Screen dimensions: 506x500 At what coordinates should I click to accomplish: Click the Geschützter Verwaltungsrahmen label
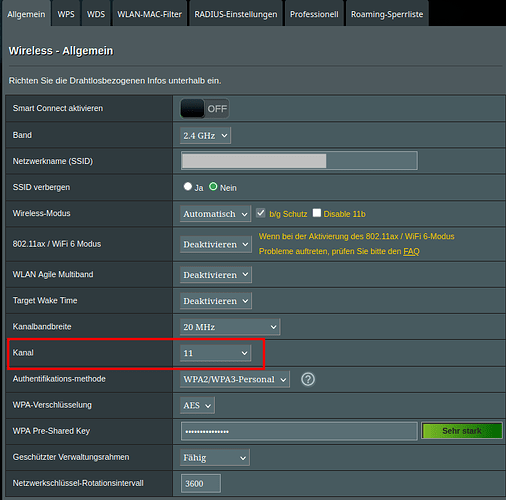point(71,457)
